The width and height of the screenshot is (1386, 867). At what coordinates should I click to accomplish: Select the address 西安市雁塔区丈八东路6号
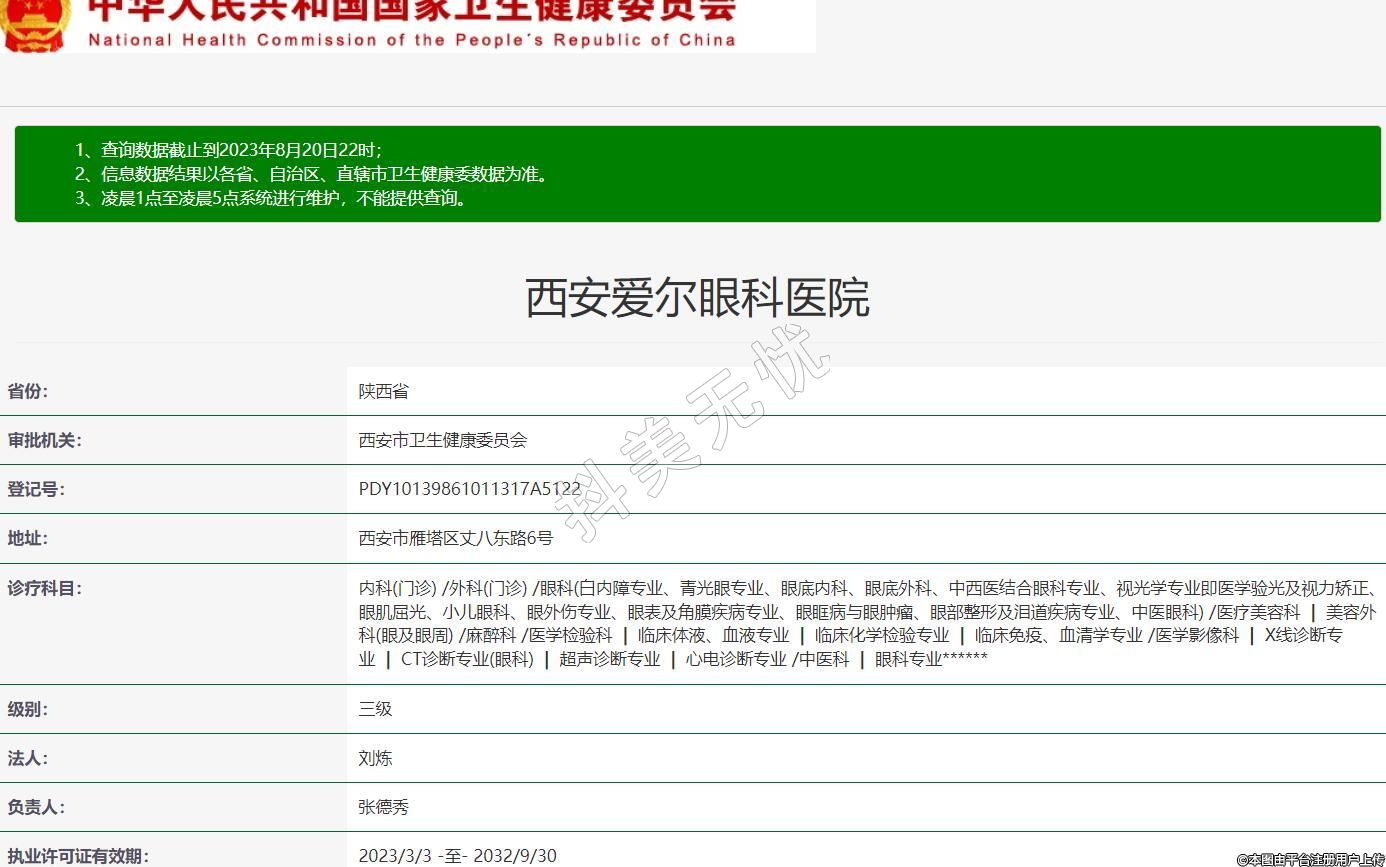pyautogui.click(x=456, y=538)
